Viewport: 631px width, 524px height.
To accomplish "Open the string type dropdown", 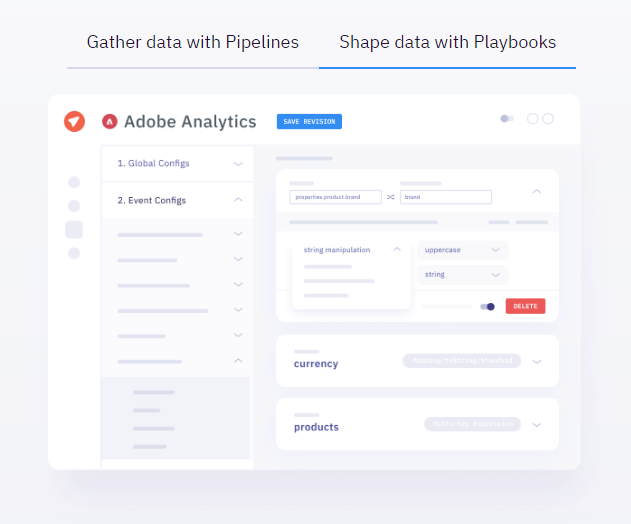I will tap(462, 274).
